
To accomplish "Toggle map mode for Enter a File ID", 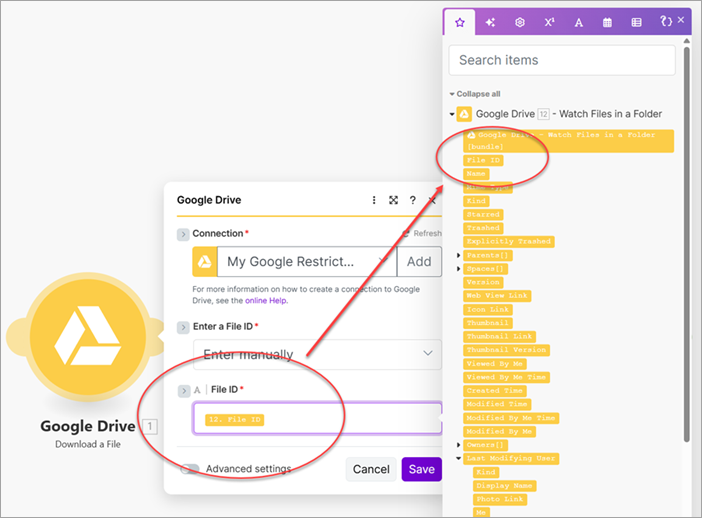I will coord(183,327).
